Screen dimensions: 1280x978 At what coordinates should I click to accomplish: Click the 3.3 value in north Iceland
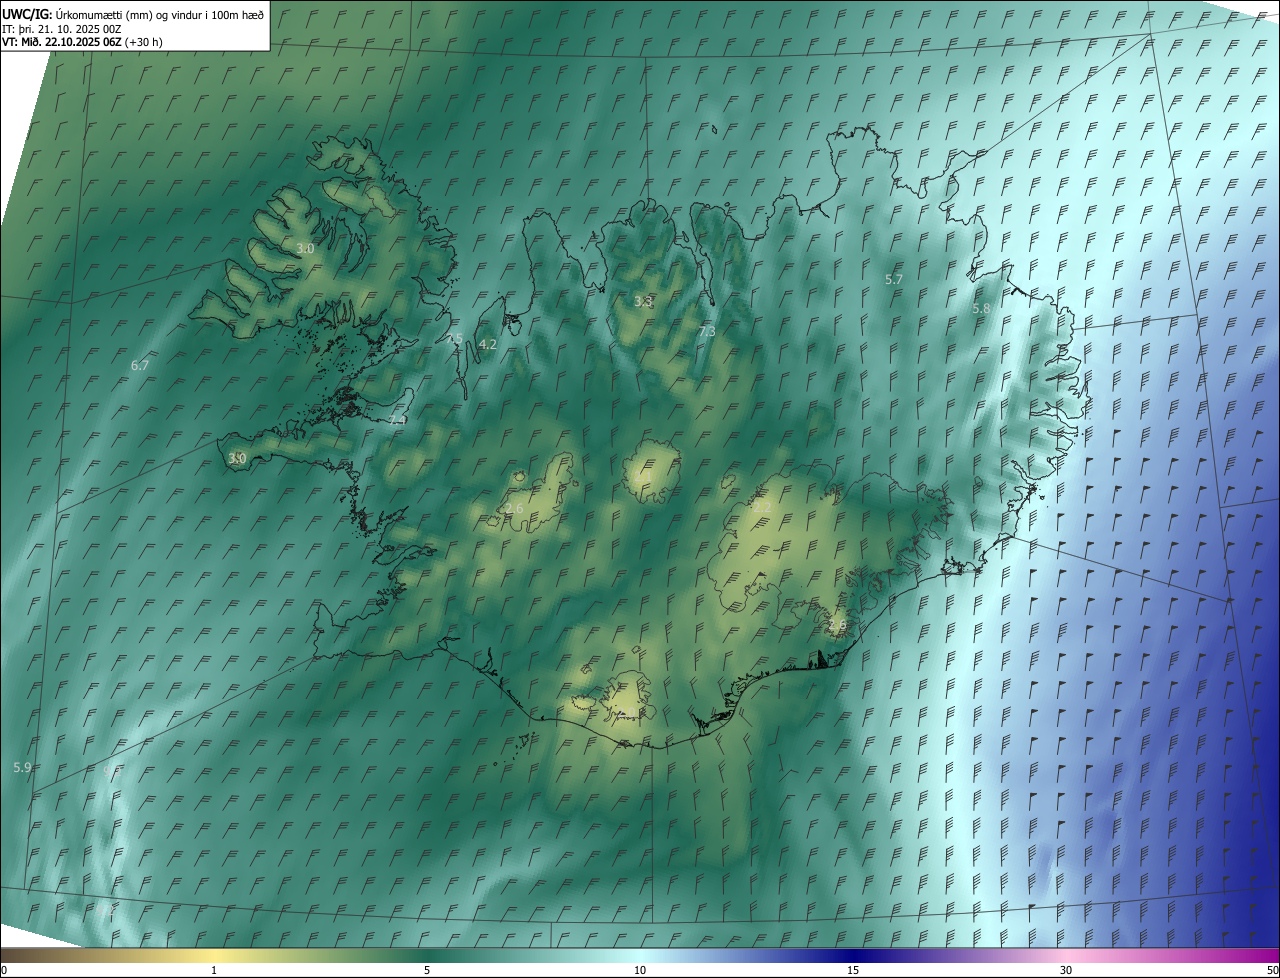[x=644, y=302]
